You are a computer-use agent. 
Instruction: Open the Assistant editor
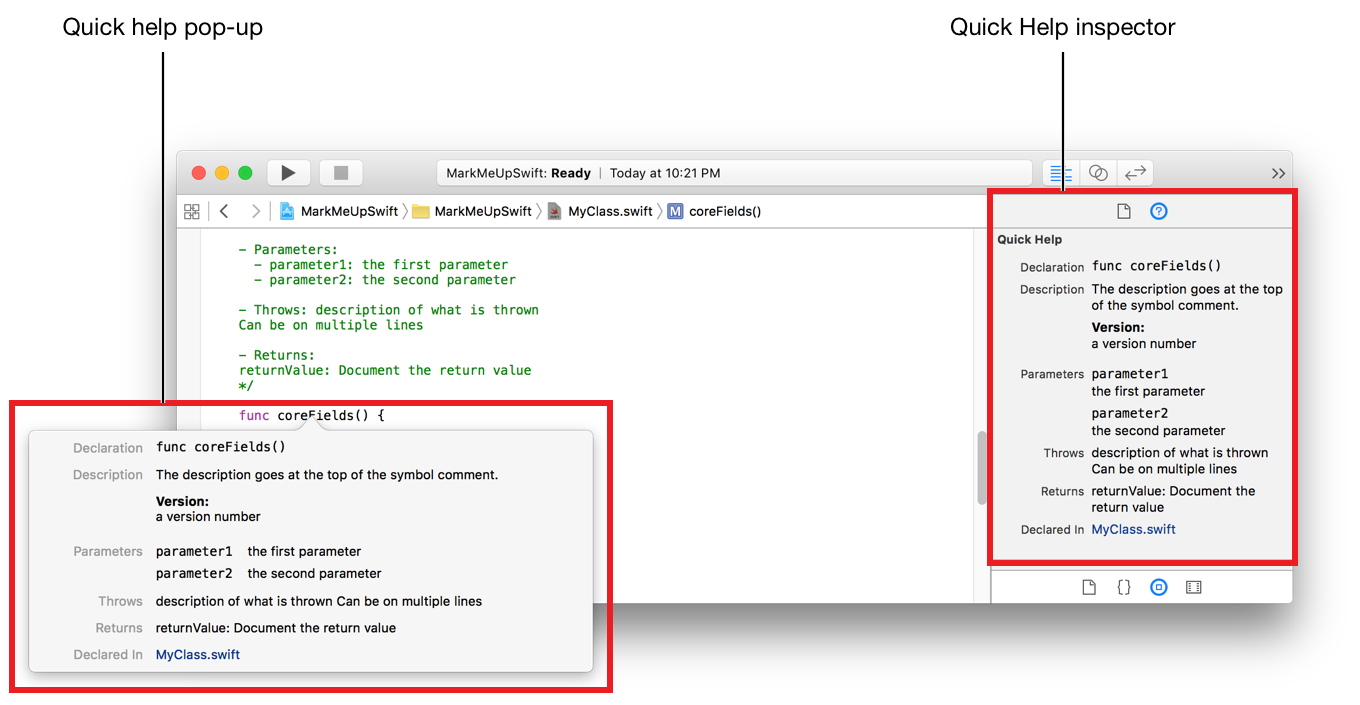[x=1098, y=172]
